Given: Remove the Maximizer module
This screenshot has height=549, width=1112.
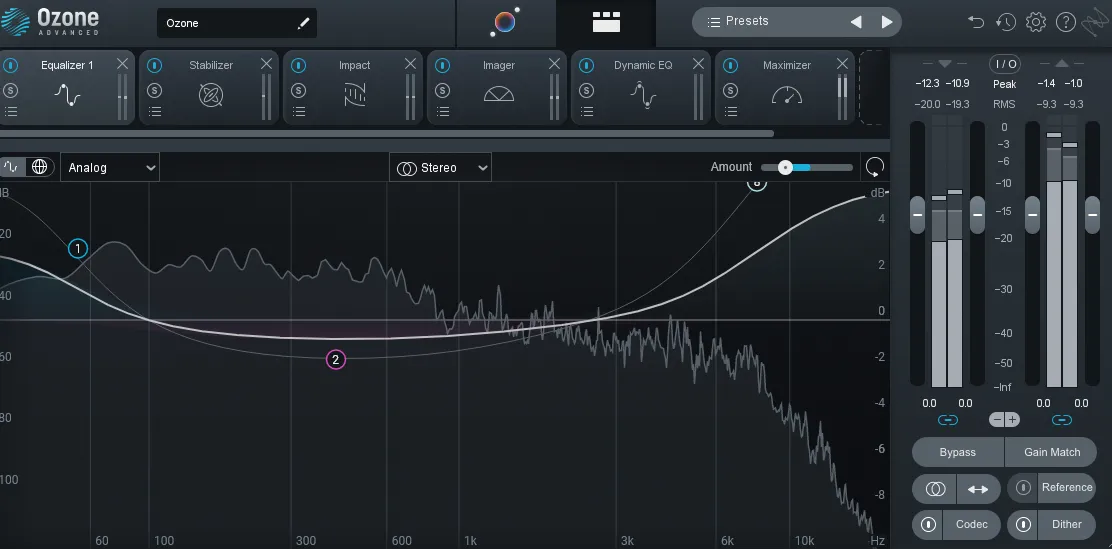Looking at the screenshot, I should (x=842, y=64).
